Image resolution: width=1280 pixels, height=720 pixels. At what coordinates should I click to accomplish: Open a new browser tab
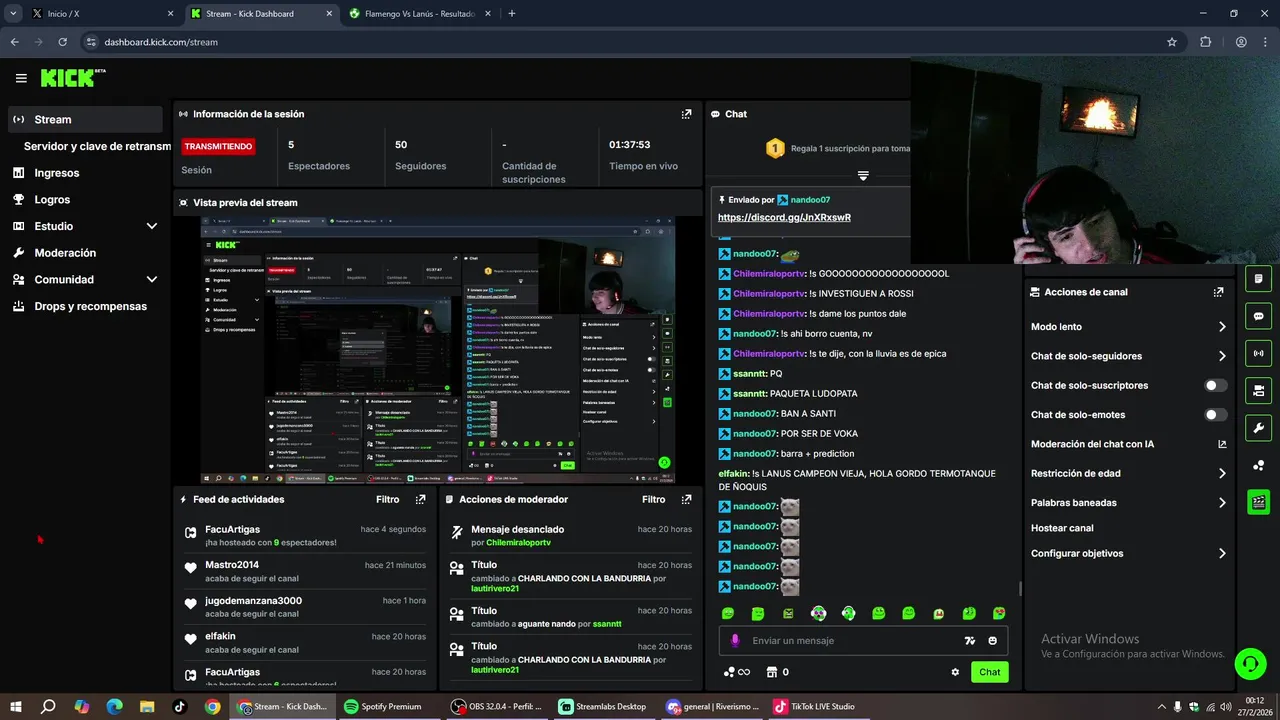512,14
